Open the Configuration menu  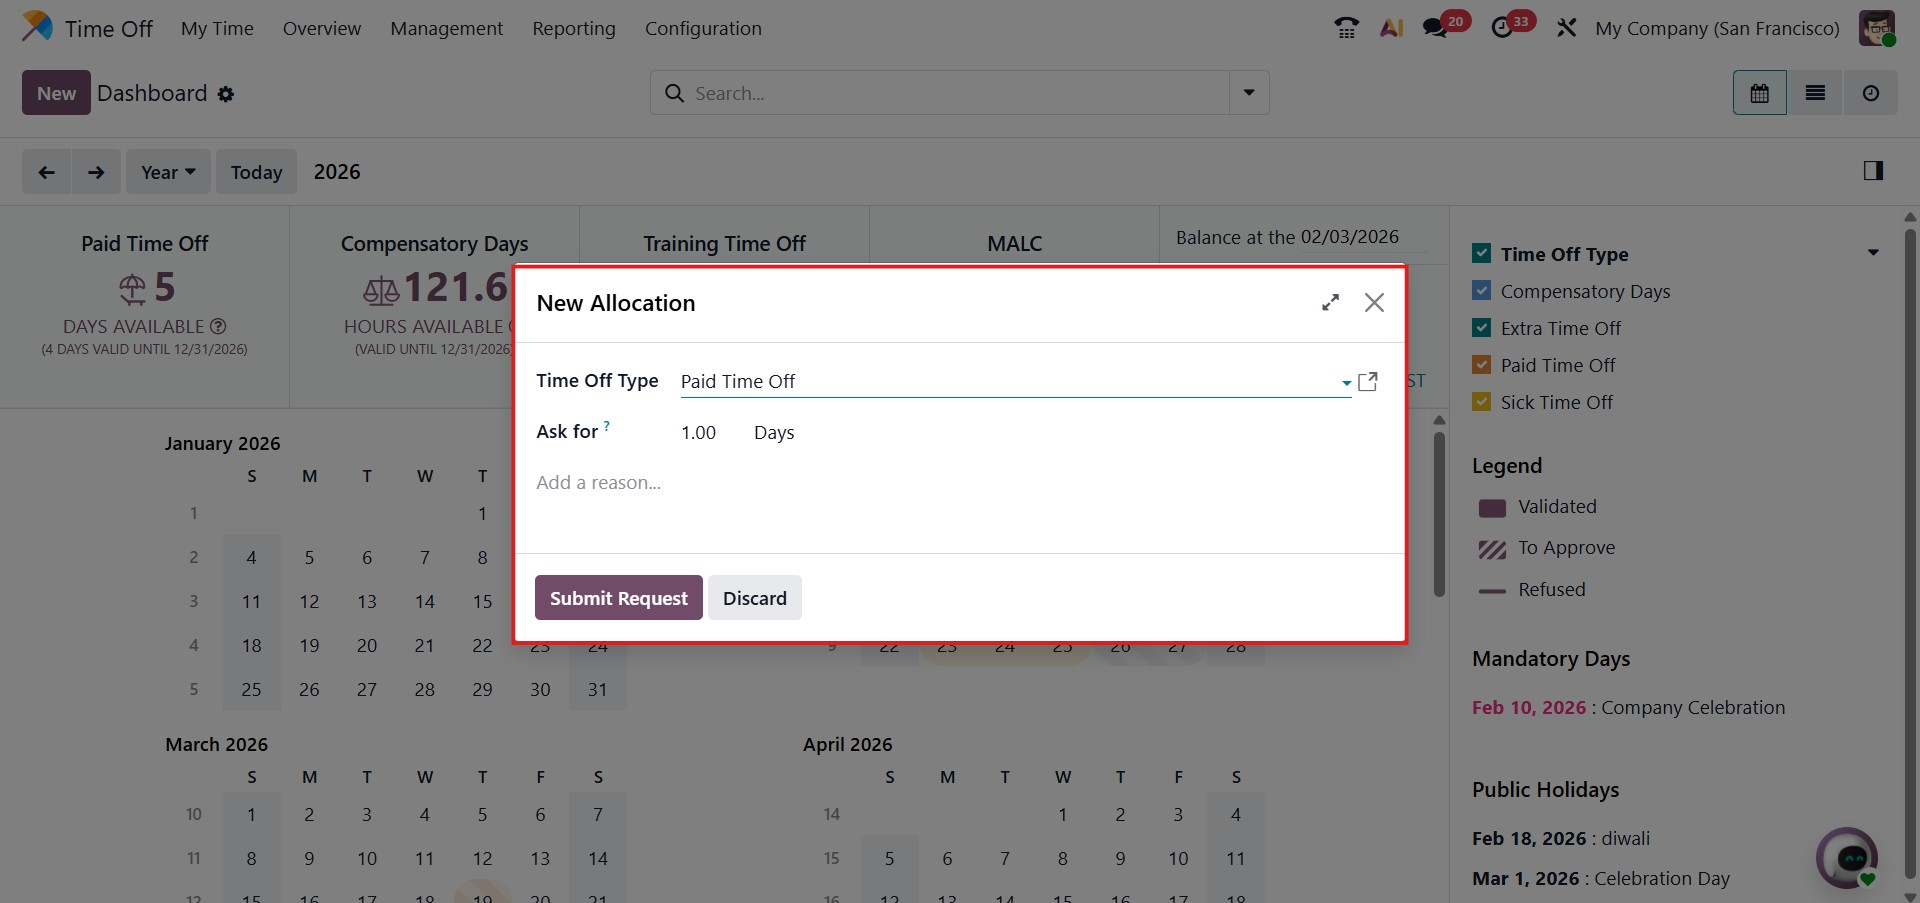[x=703, y=28]
